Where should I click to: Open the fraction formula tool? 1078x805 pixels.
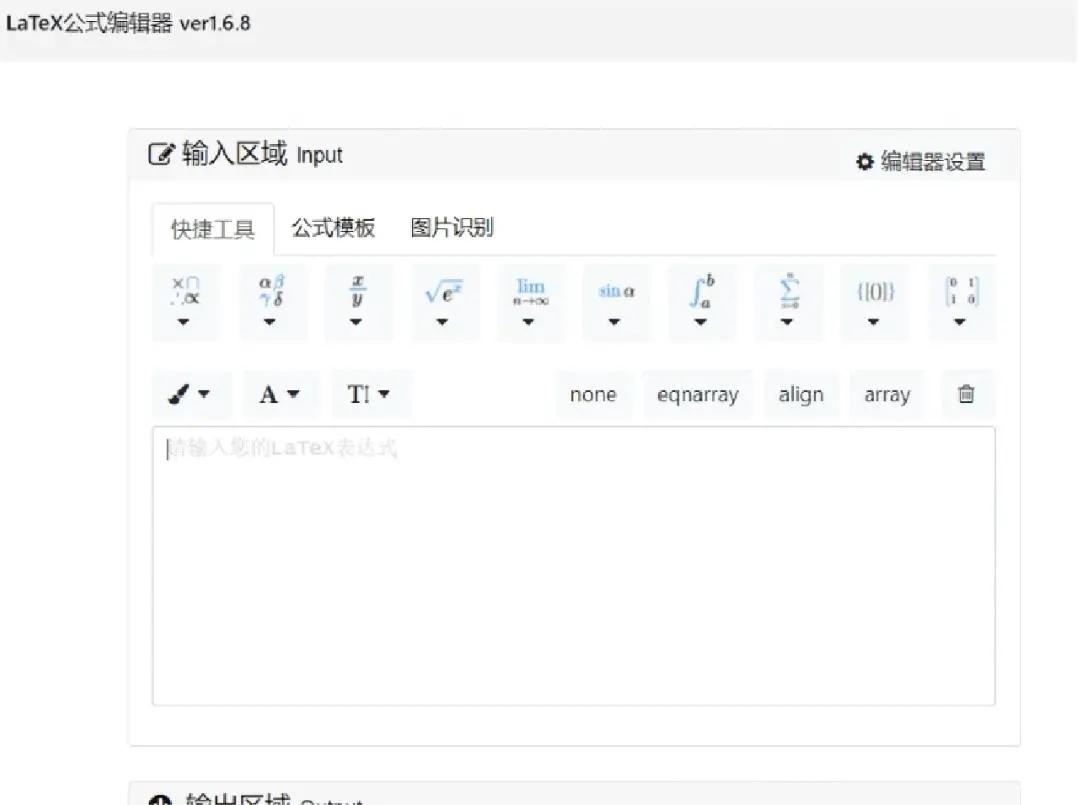click(357, 290)
